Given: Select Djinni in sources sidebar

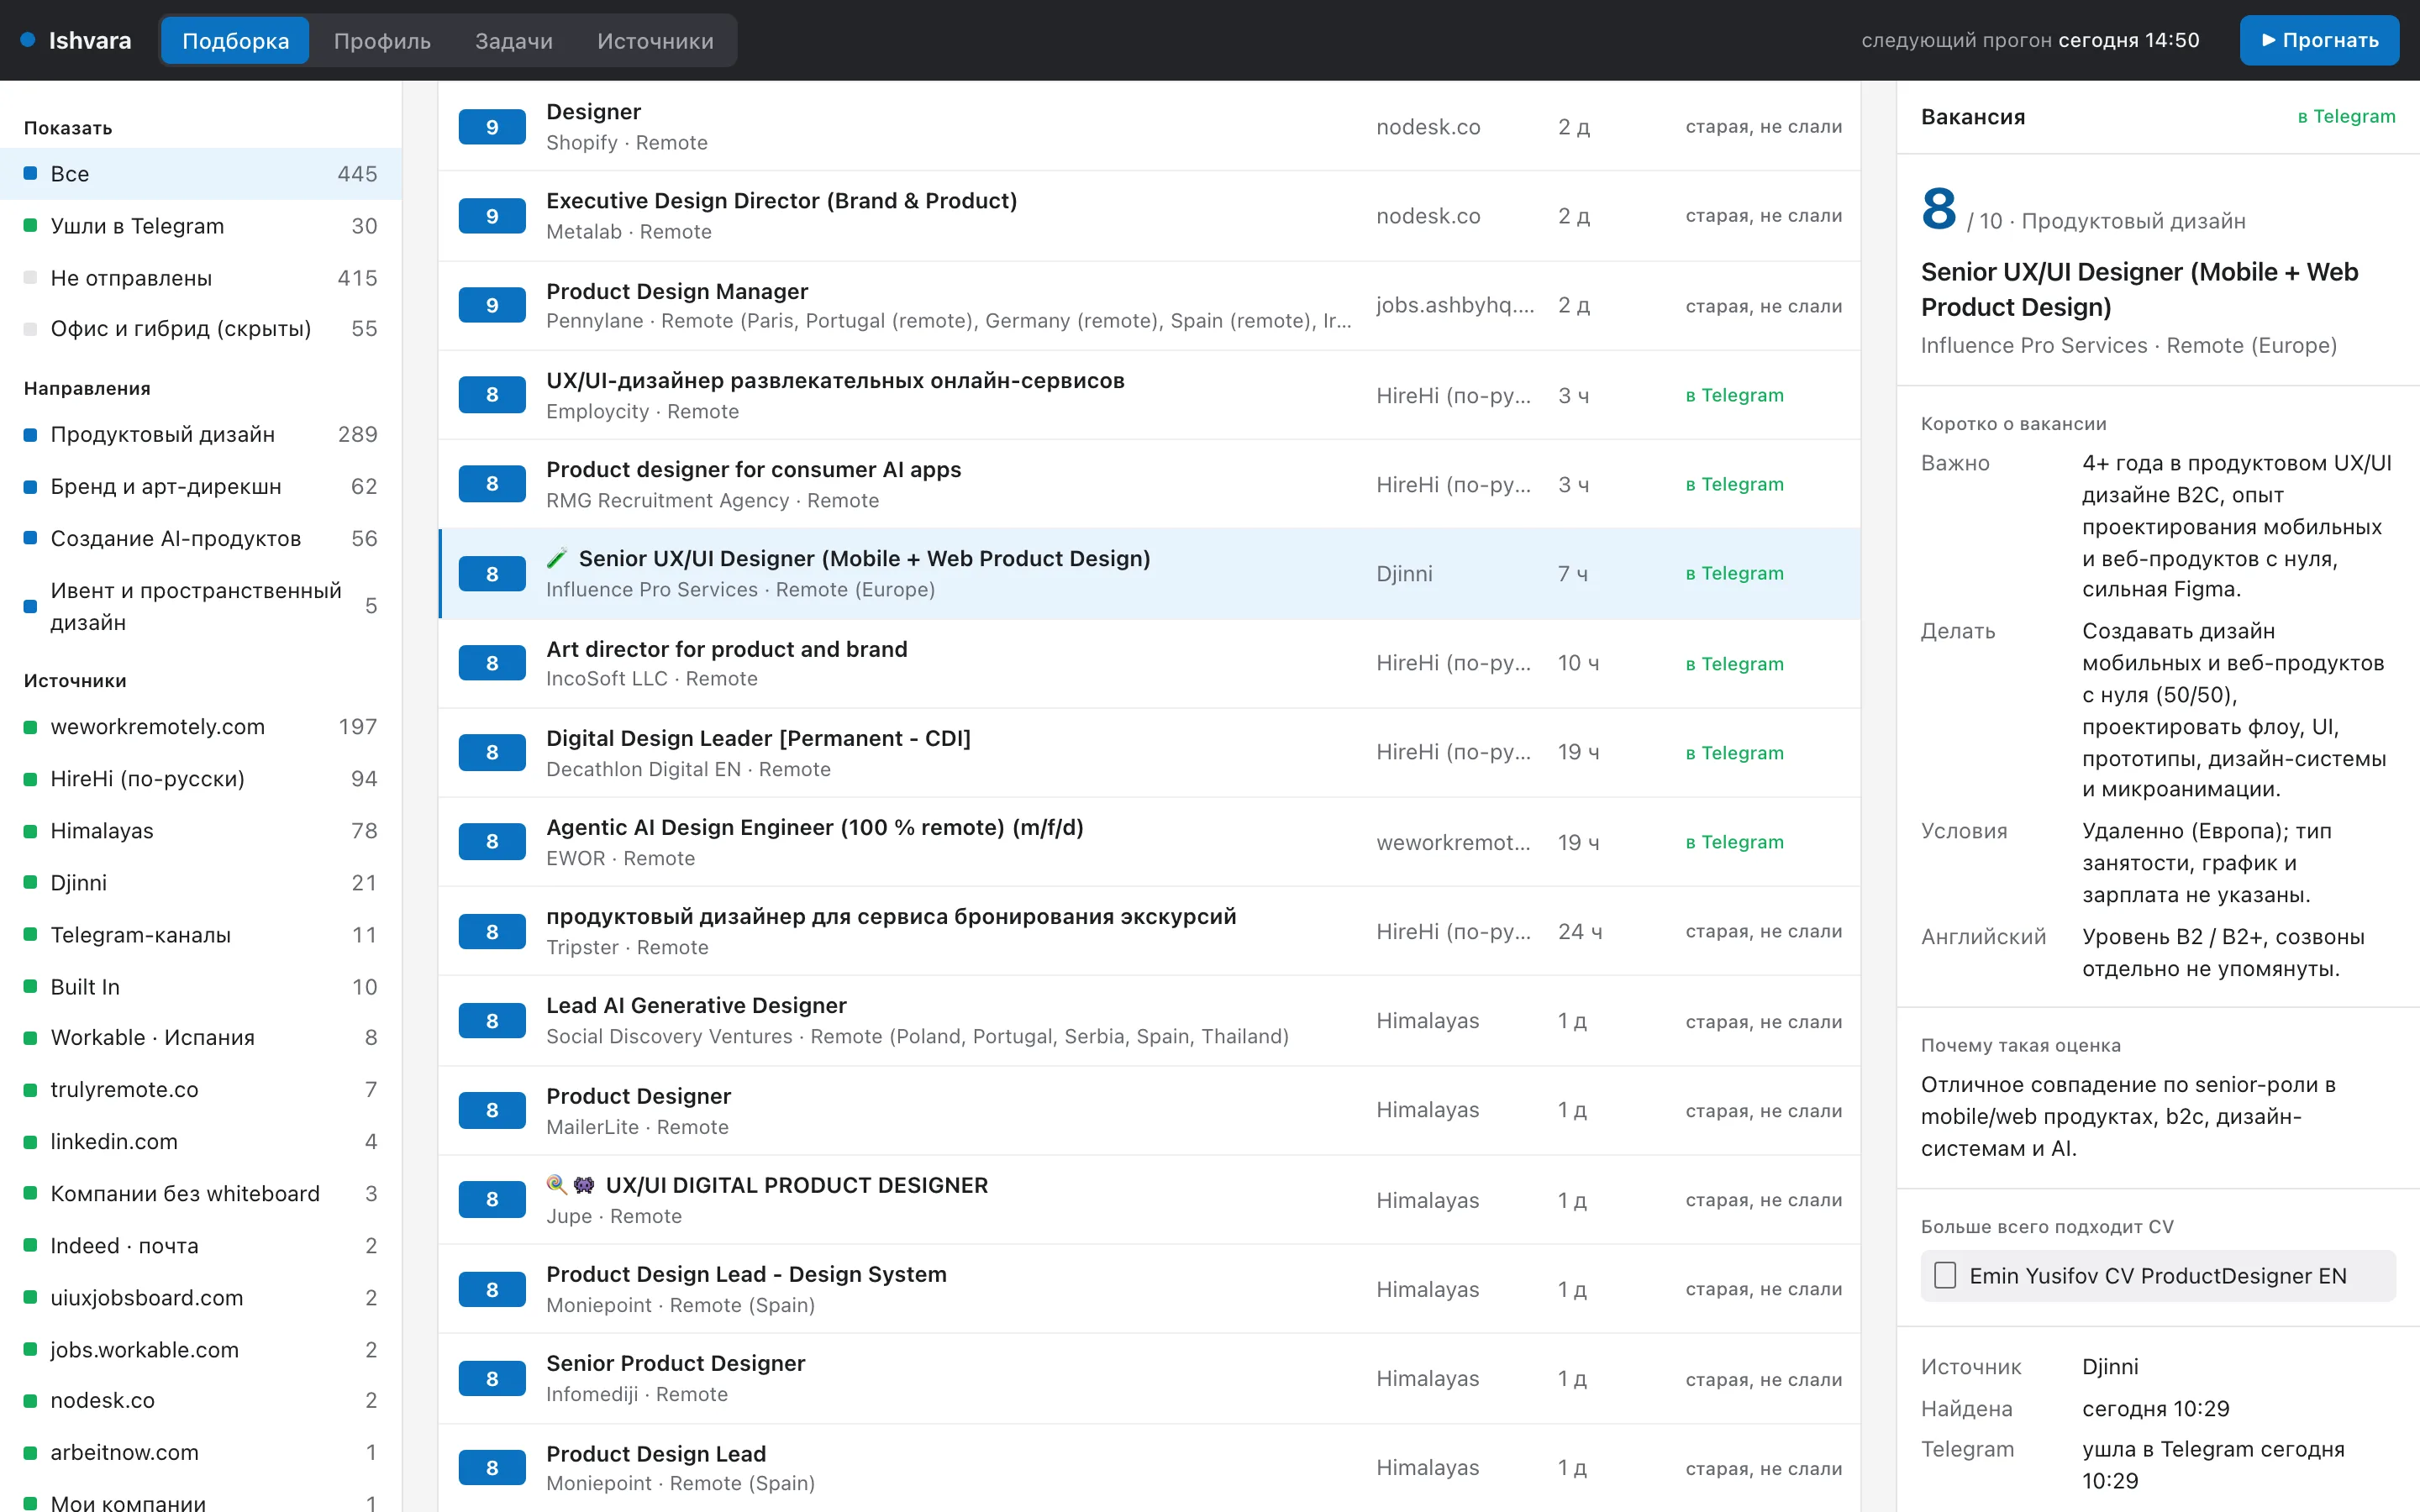Looking at the screenshot, I should [x=200, y=883].
